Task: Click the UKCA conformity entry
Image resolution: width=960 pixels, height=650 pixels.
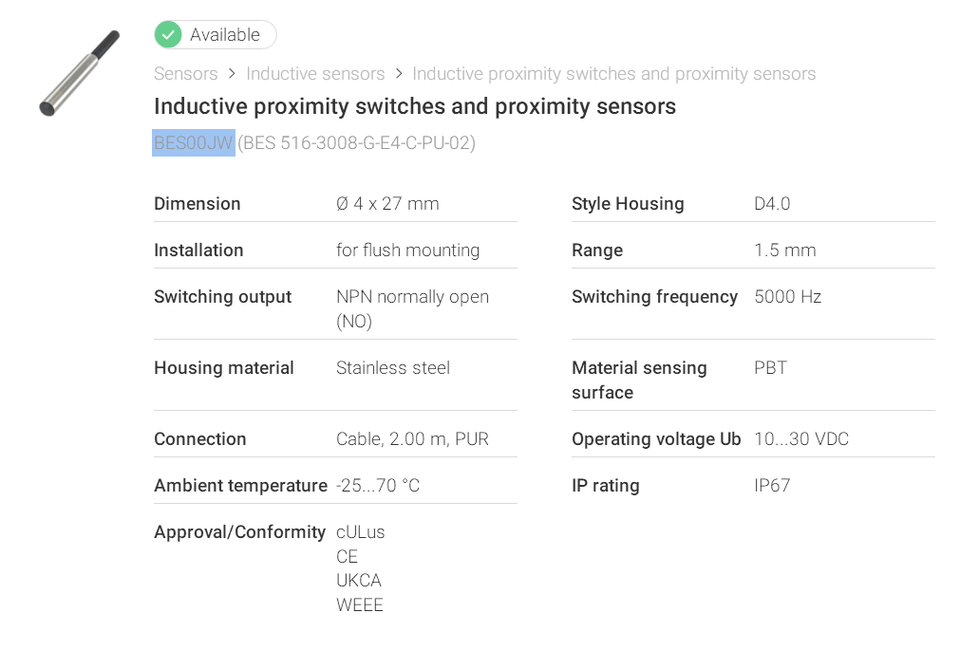Action: (x=359, y=580)
